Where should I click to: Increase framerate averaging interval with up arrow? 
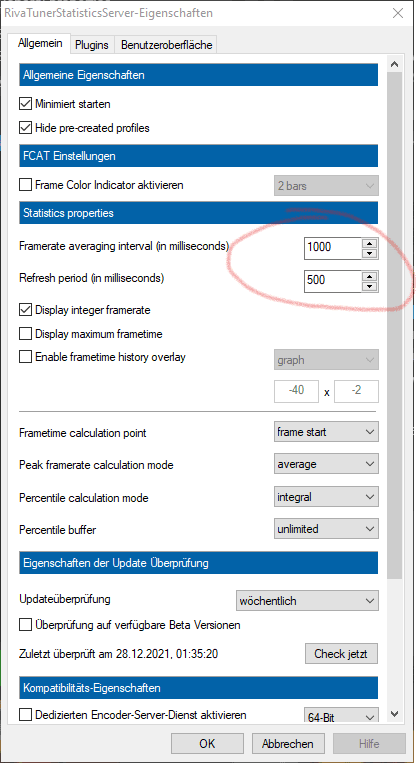370,242
